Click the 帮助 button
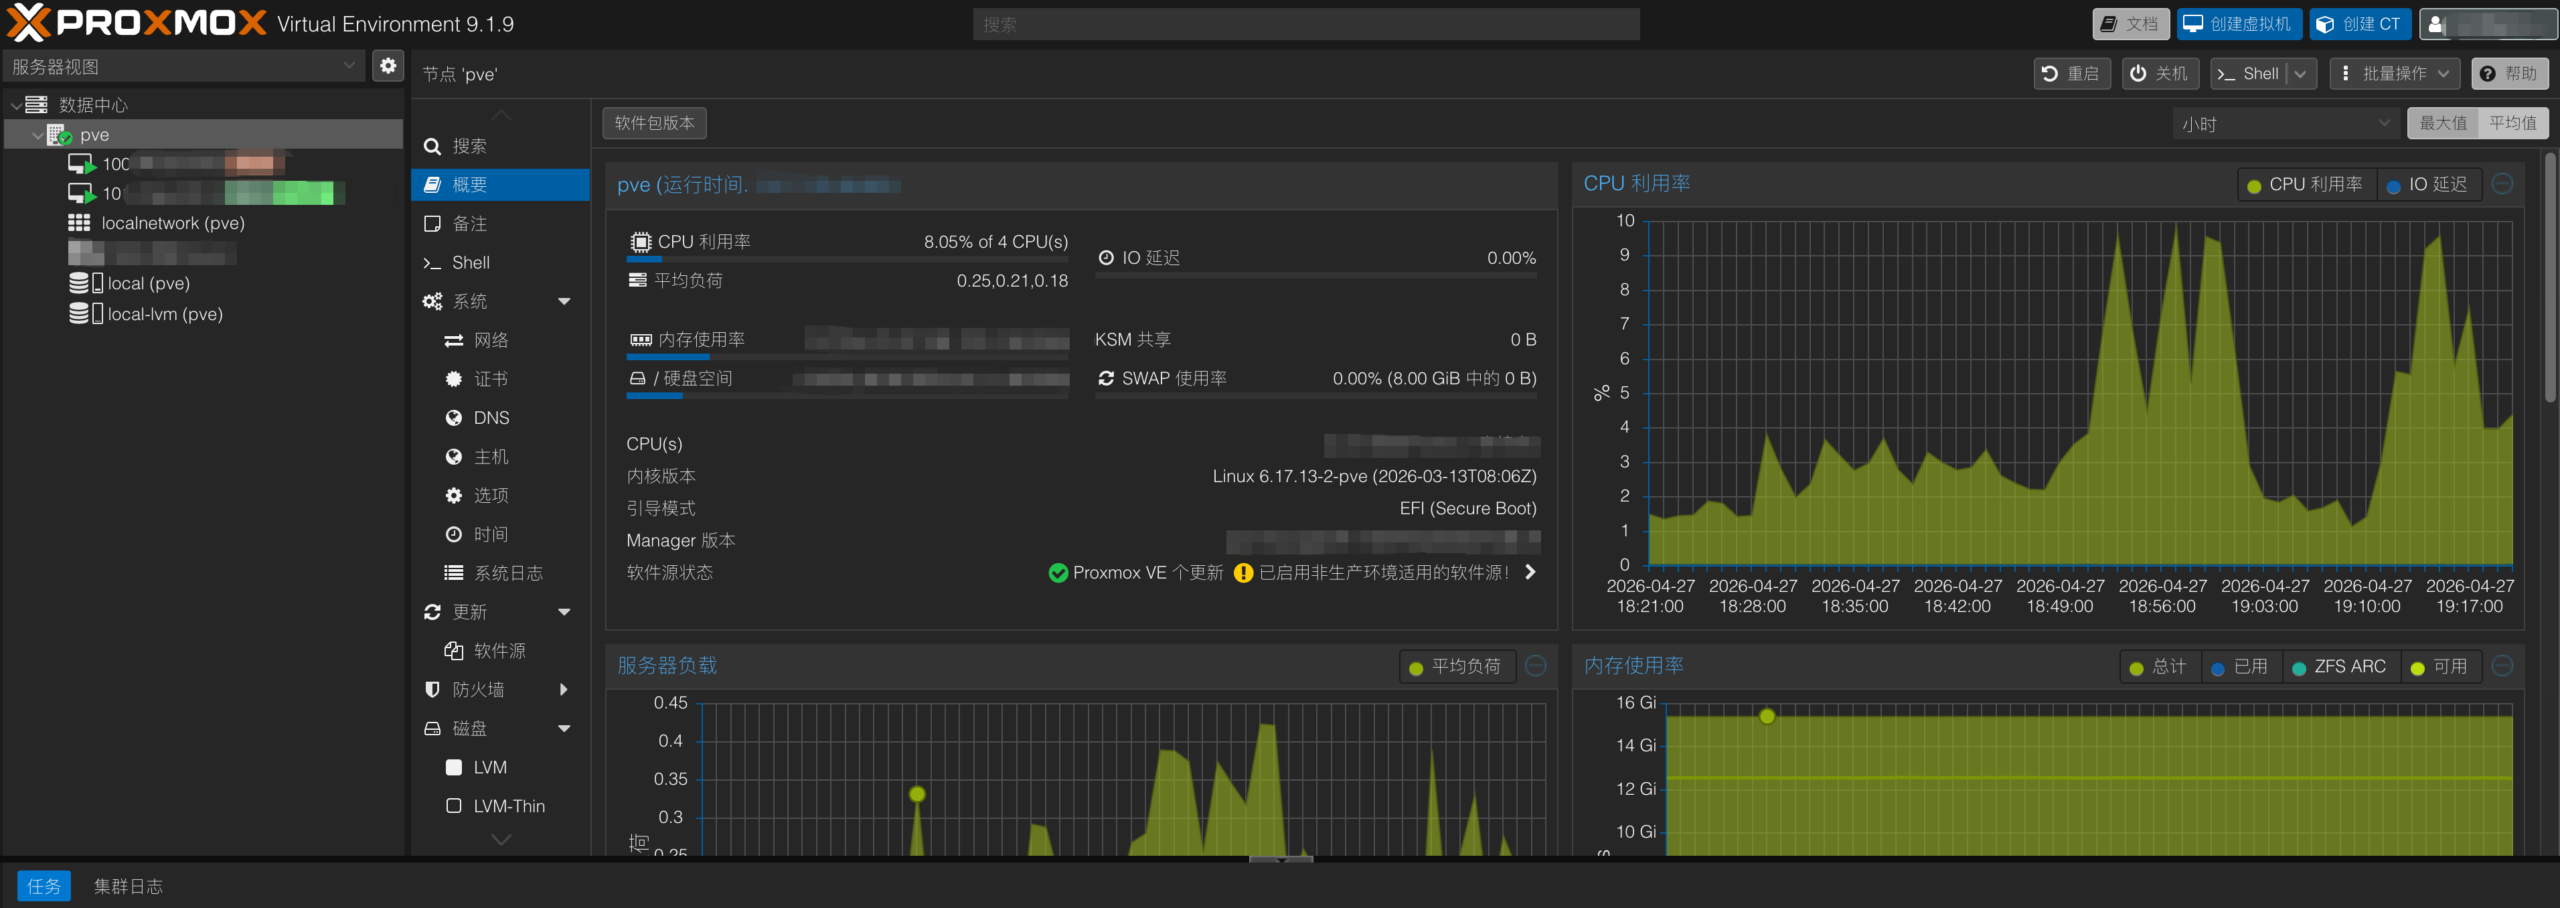This screenshot has width=2560, height=908. [2510, 74]
